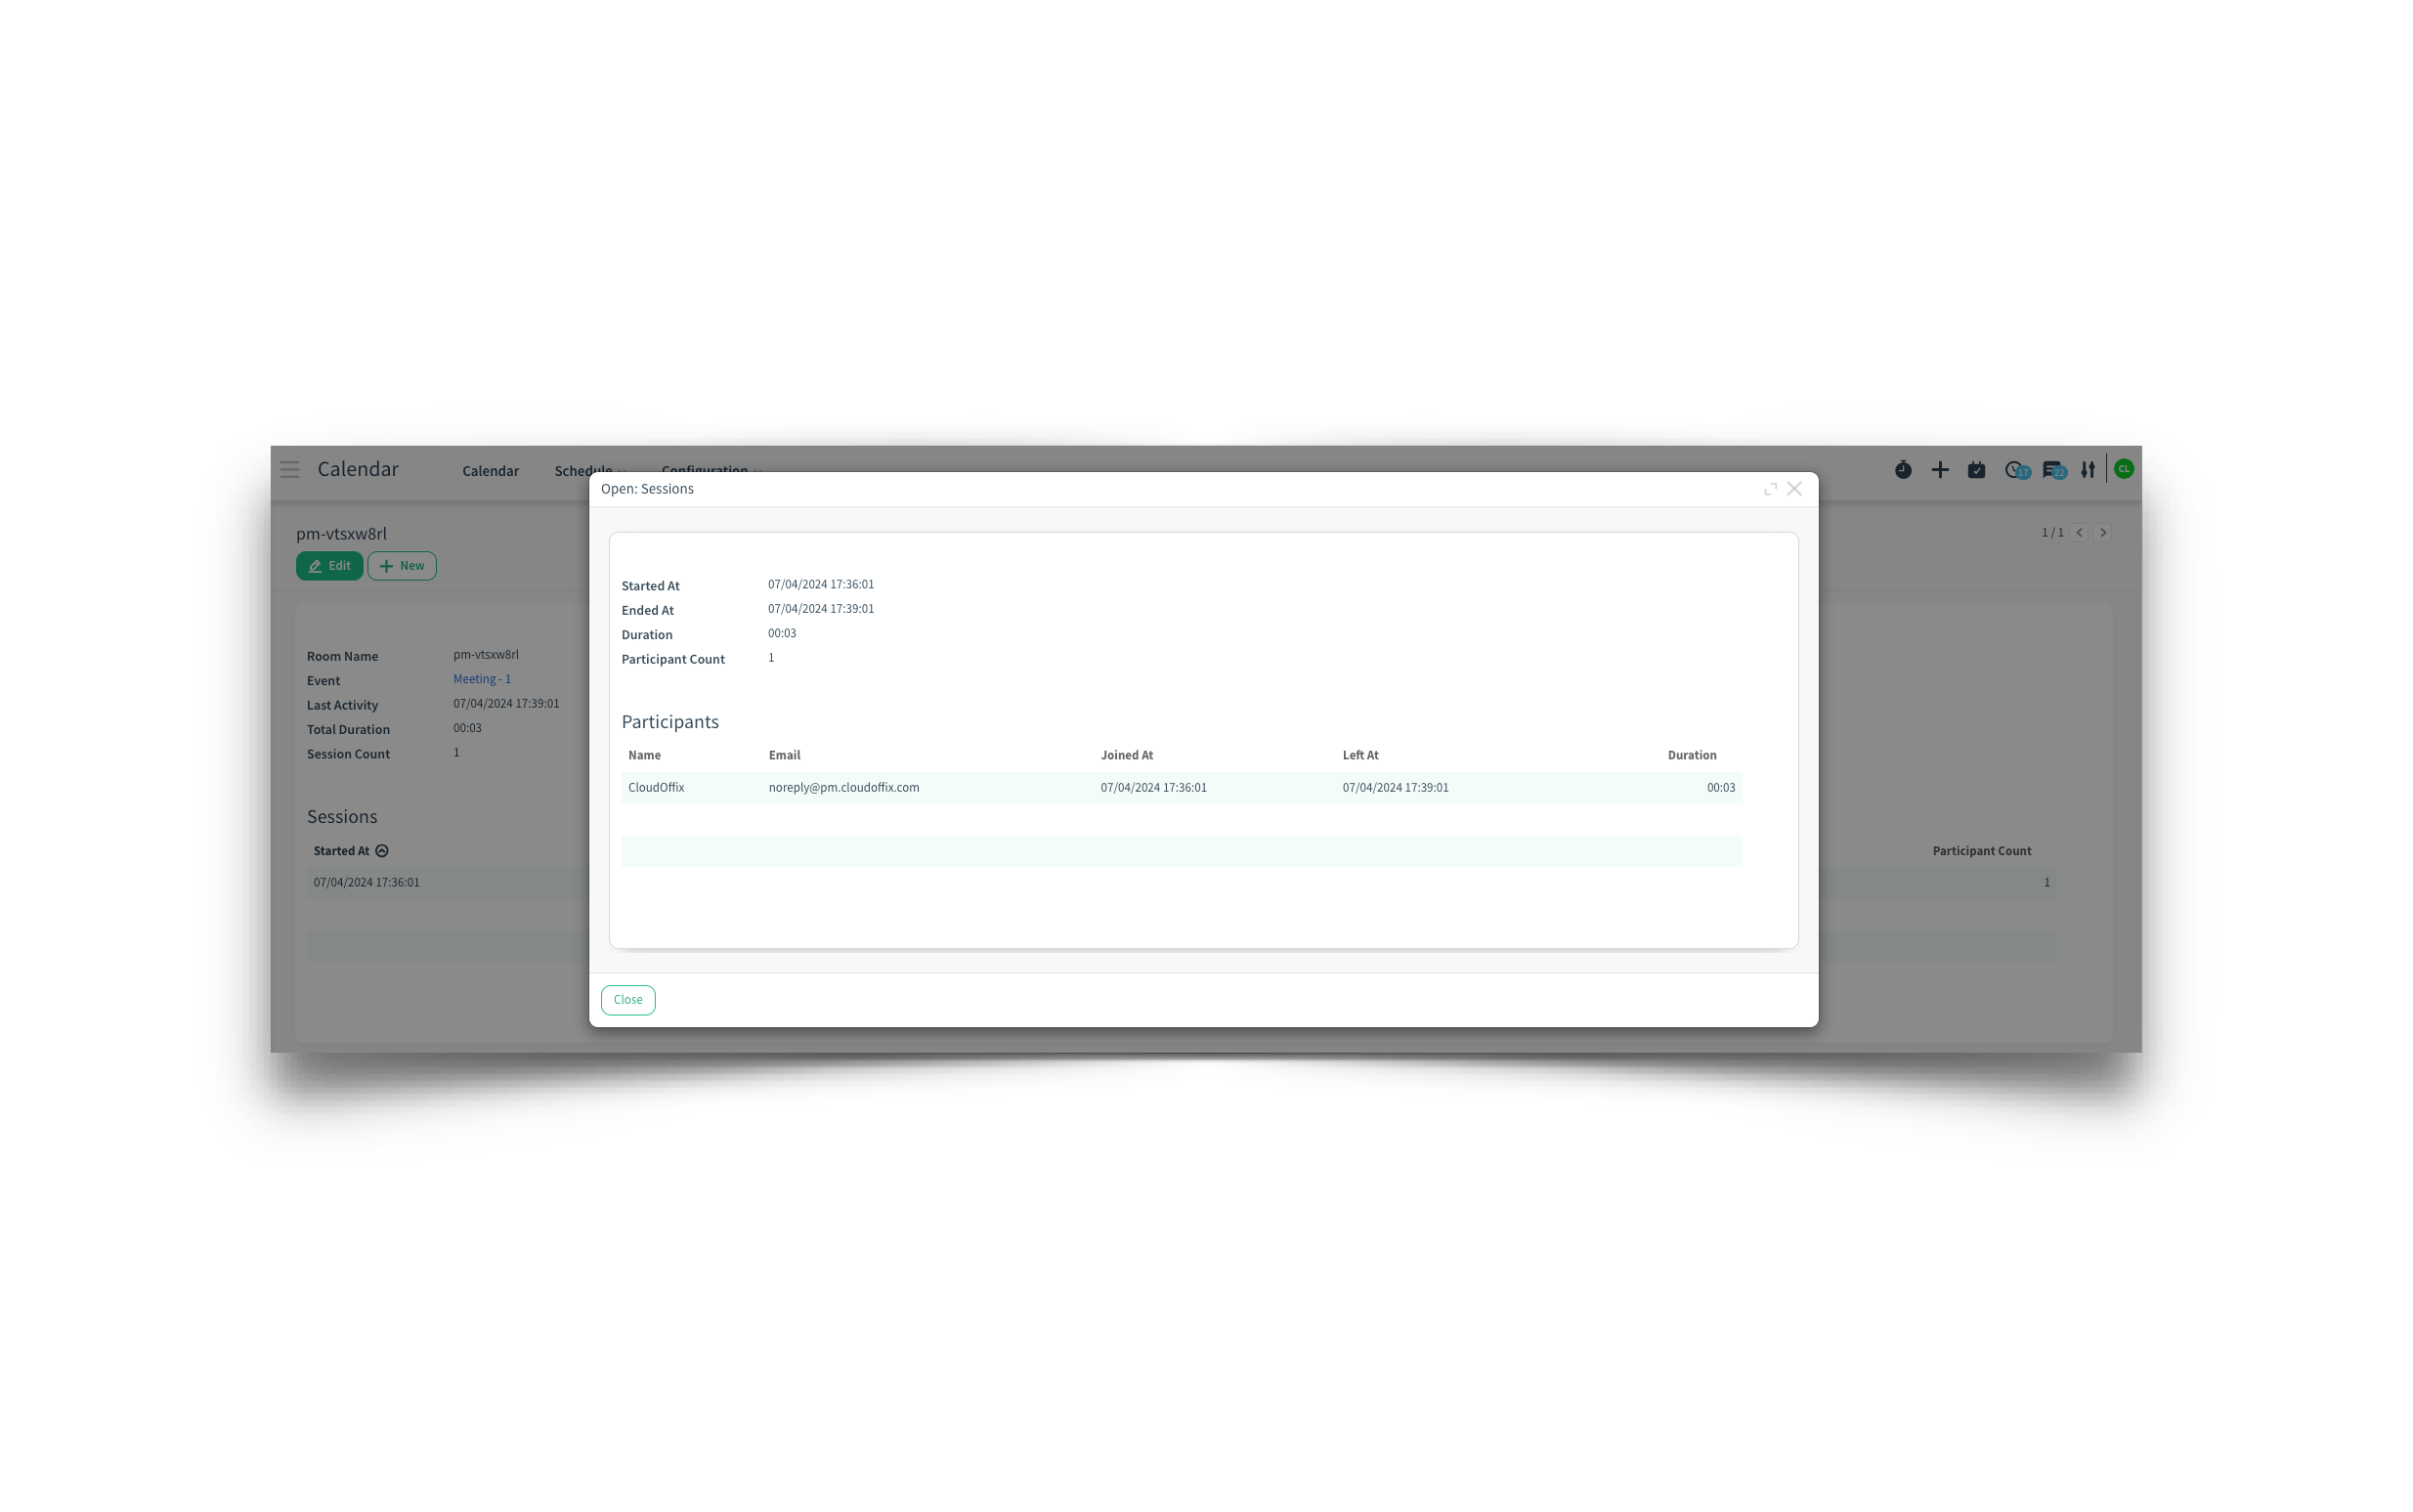Click the user avatar green icon
2413x1512 pixels.
click(x=2124, y=468)
